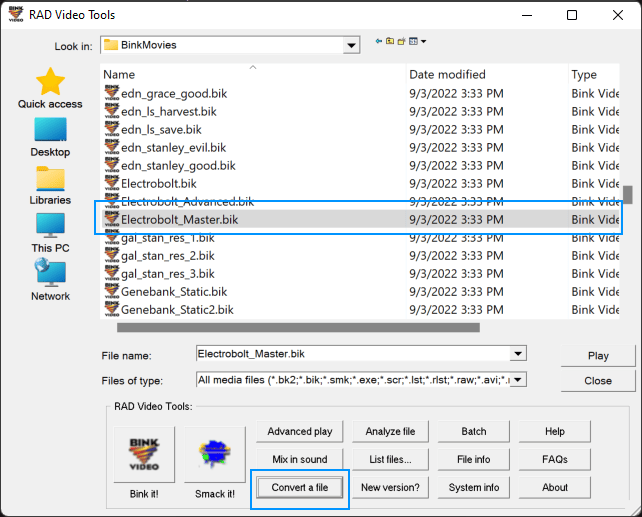642x517 pixels.
Task: Click the Play button
Action: click(598, 355)
